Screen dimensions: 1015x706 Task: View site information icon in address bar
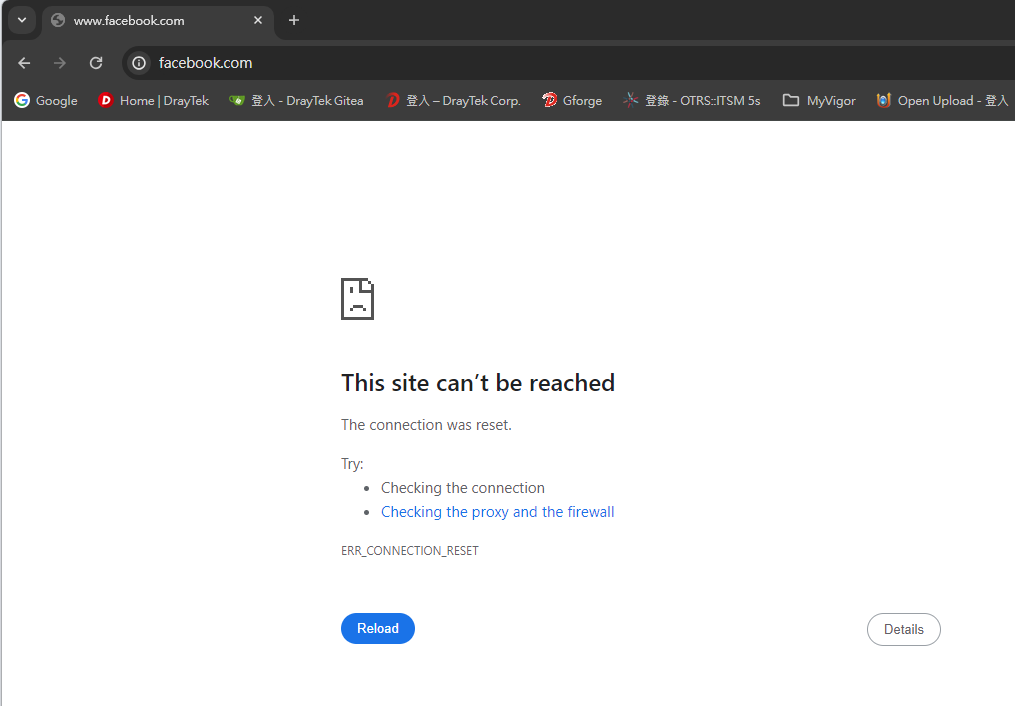pos(140,63)
